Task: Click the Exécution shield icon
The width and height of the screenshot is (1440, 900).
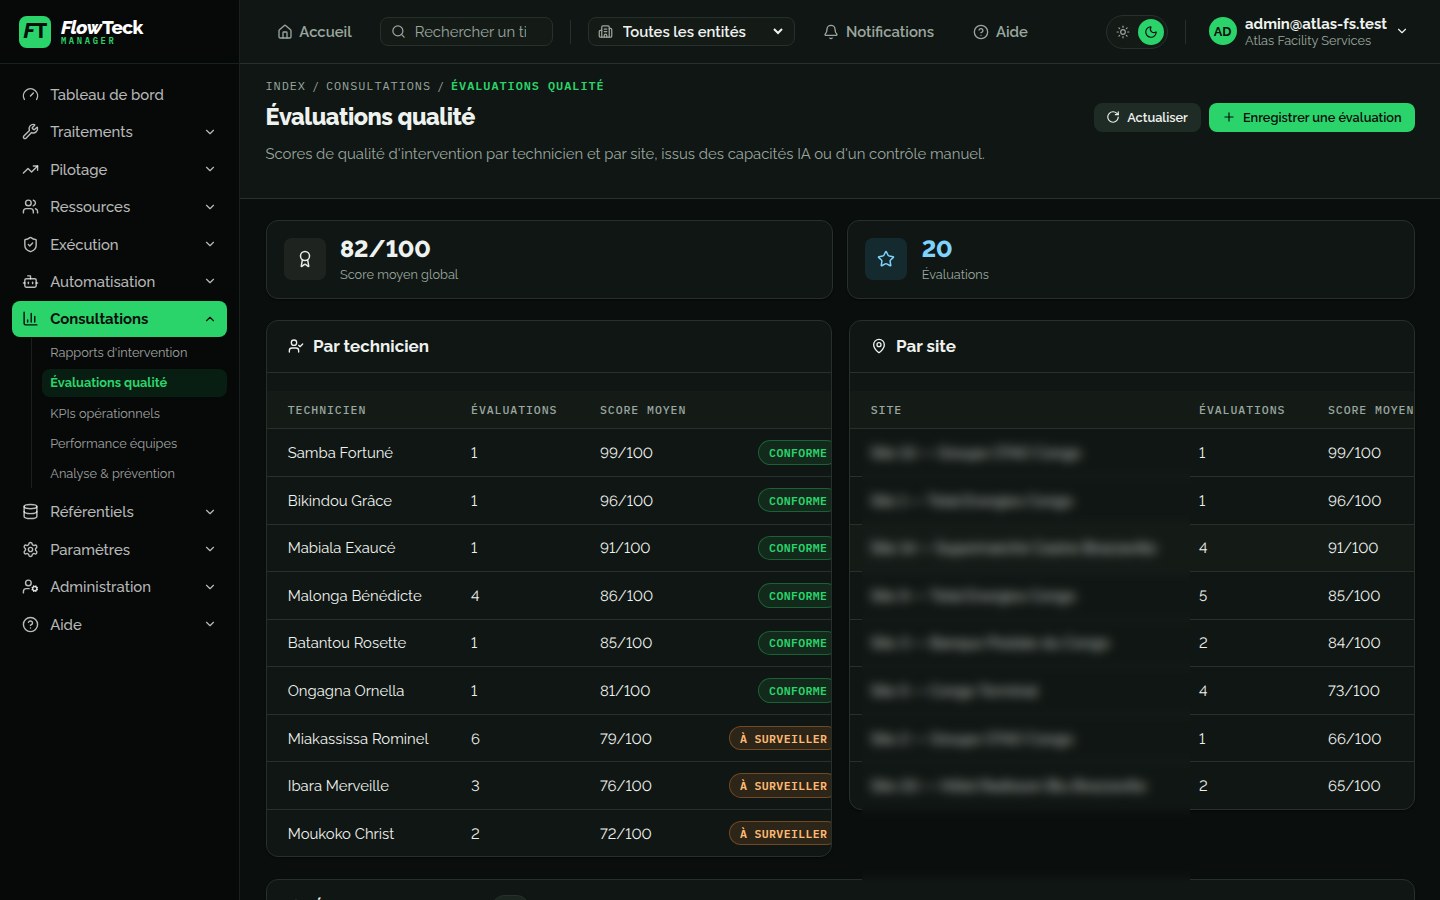Action: (x=30, y=245)
